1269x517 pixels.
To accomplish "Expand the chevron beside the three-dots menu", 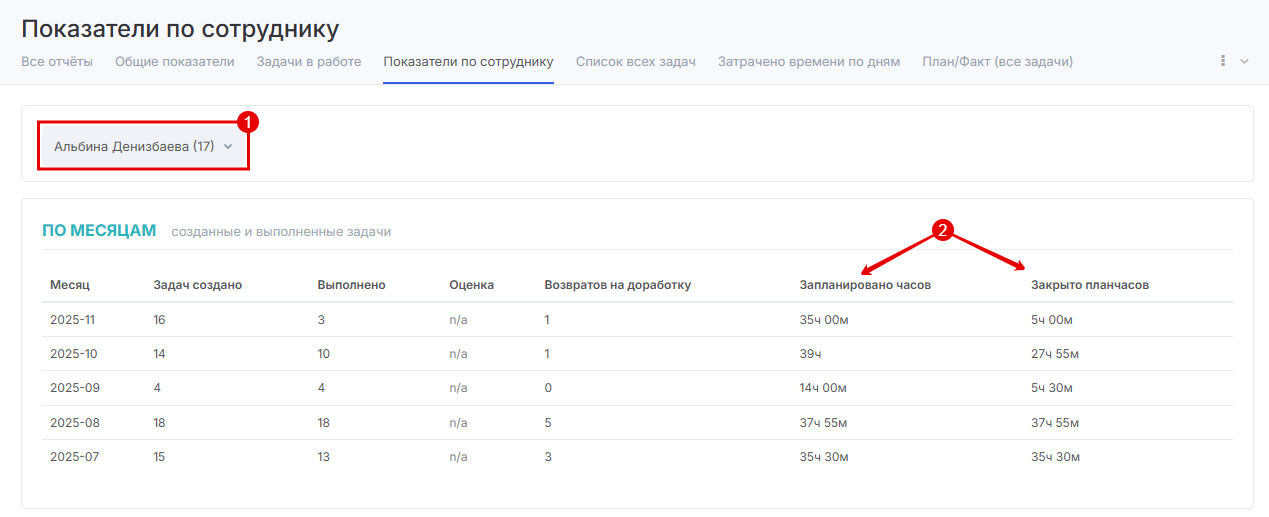I will [x=1245, y=61].
